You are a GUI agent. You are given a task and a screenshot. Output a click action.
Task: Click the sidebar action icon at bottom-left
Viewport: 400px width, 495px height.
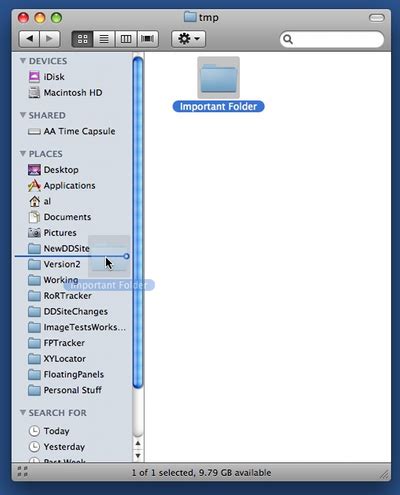pos(22,471)
